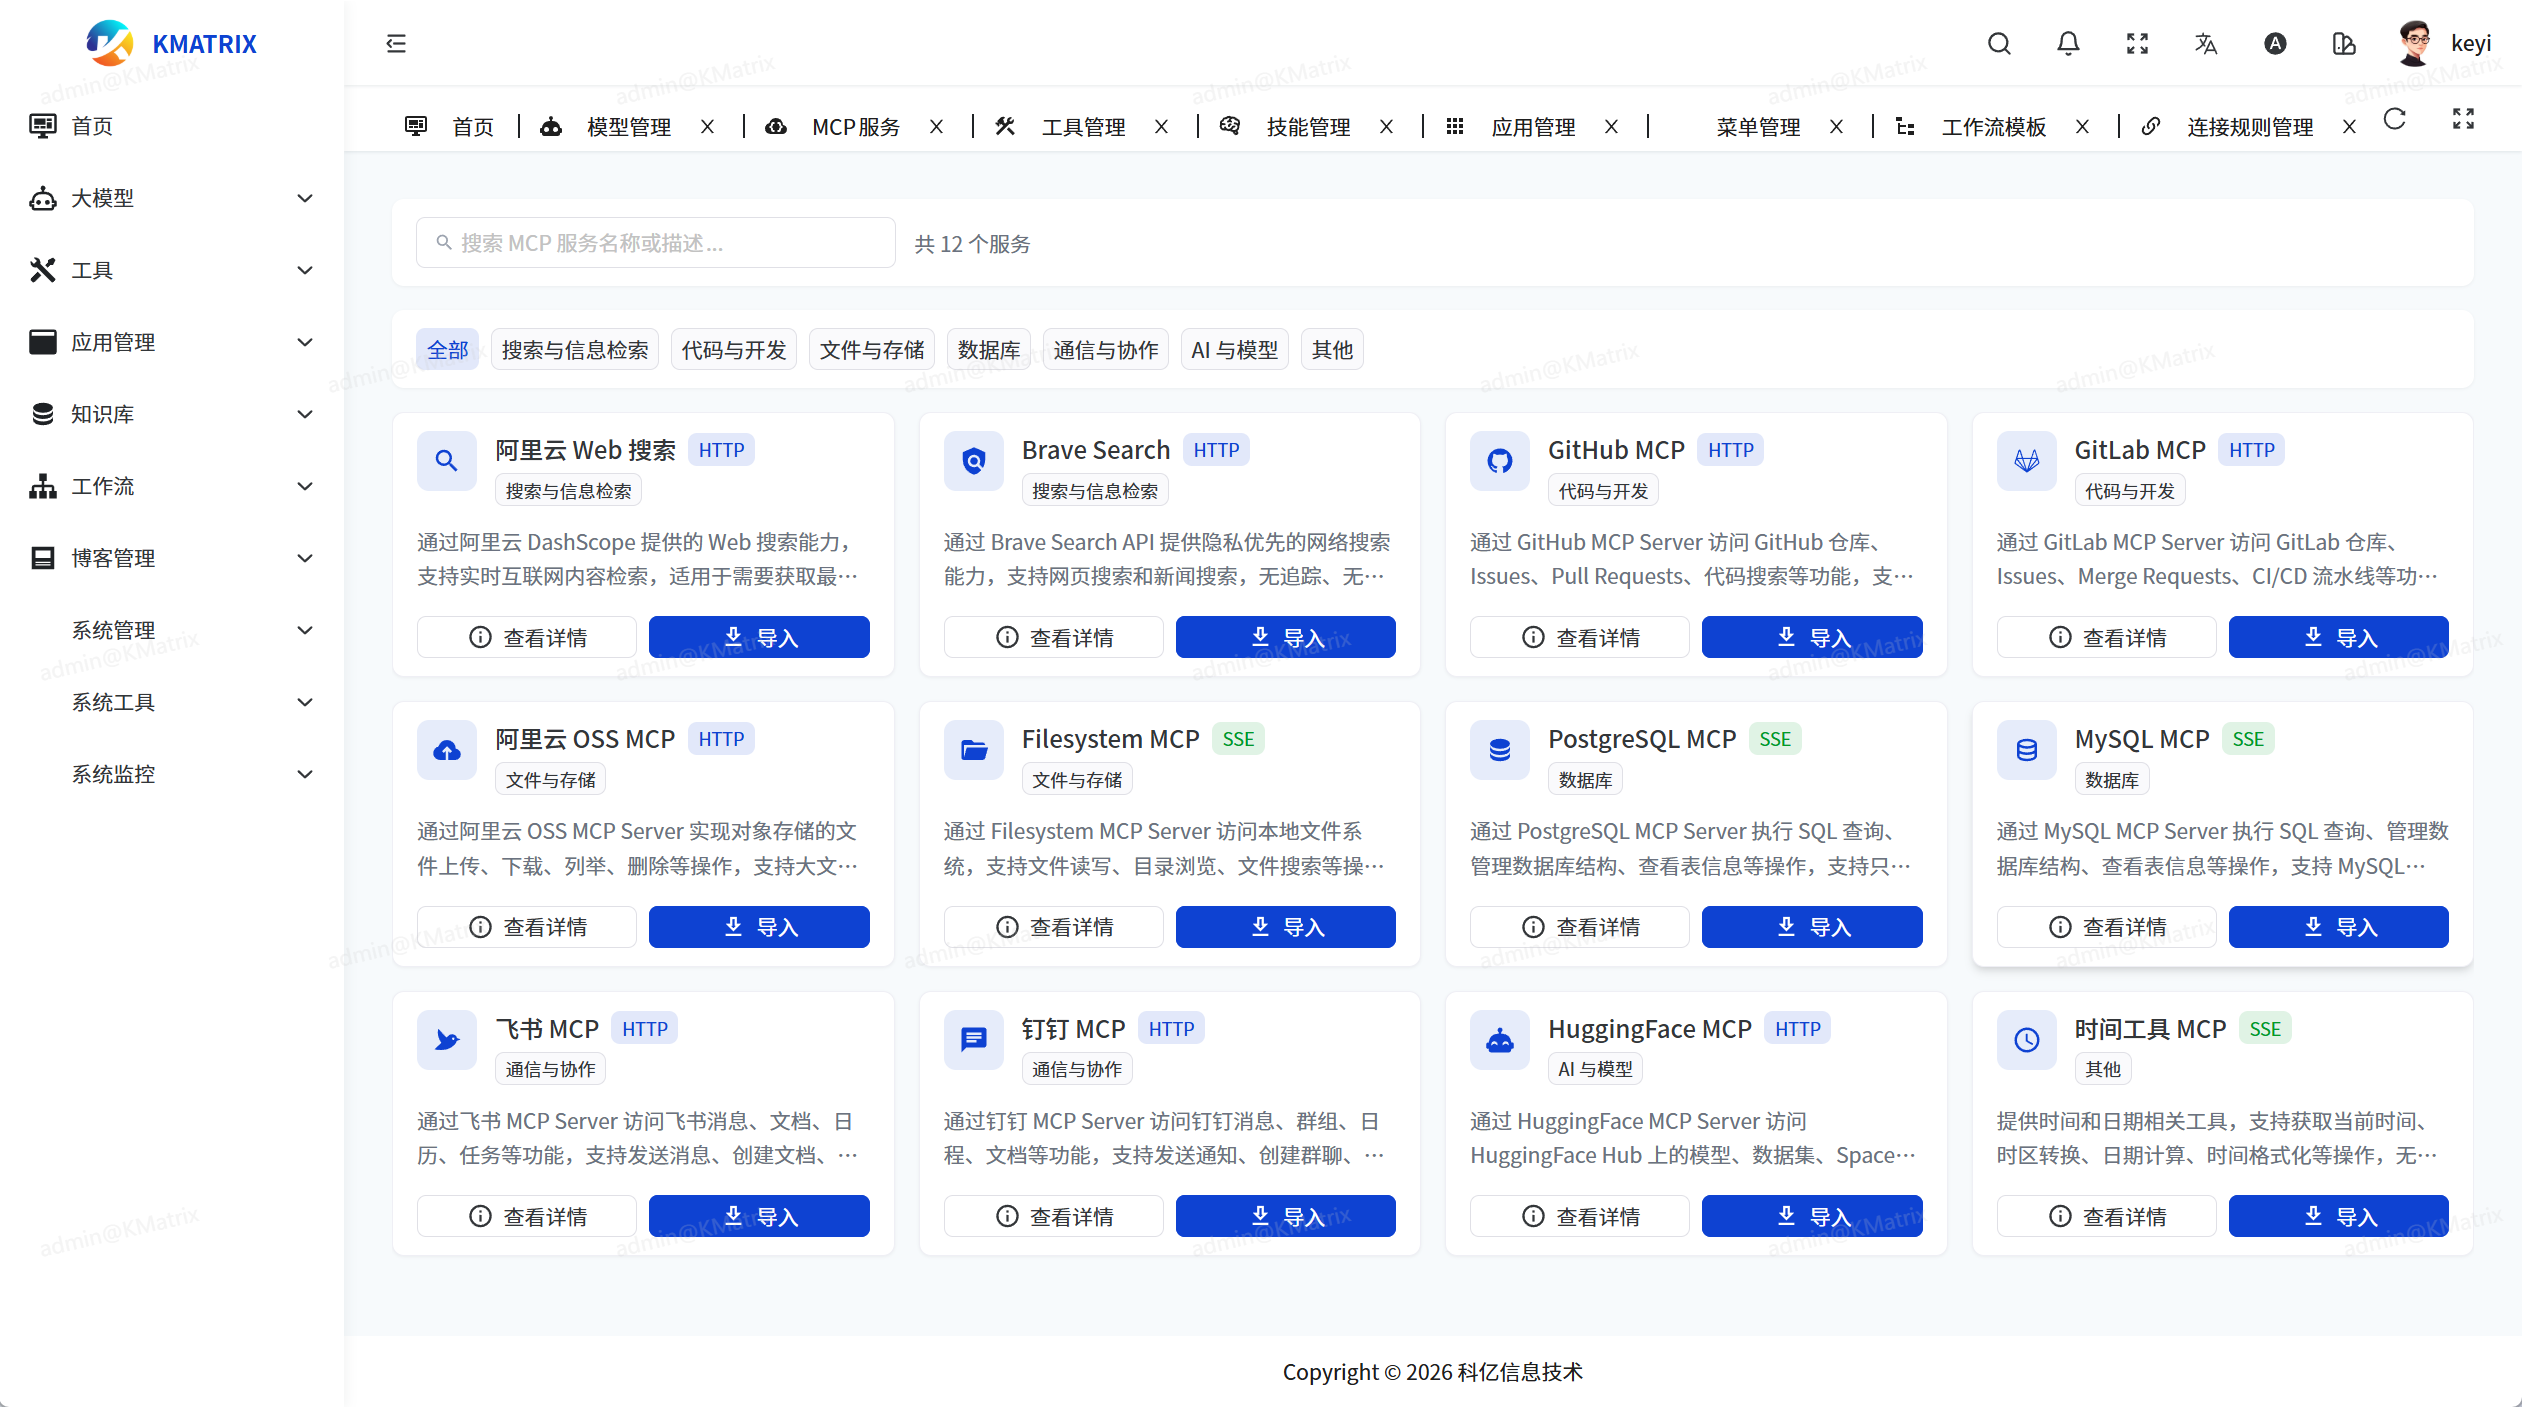This screenshot has height=1407, width=2522.
Task: Filter by AI 与模型 category
Action: pos(1235,350)
